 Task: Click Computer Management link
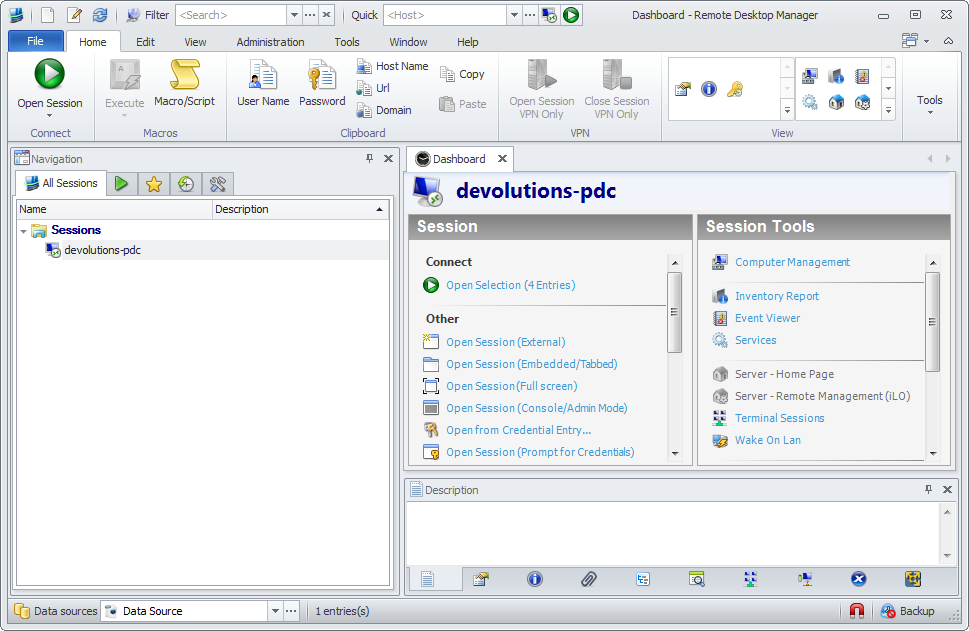point(792,262)
